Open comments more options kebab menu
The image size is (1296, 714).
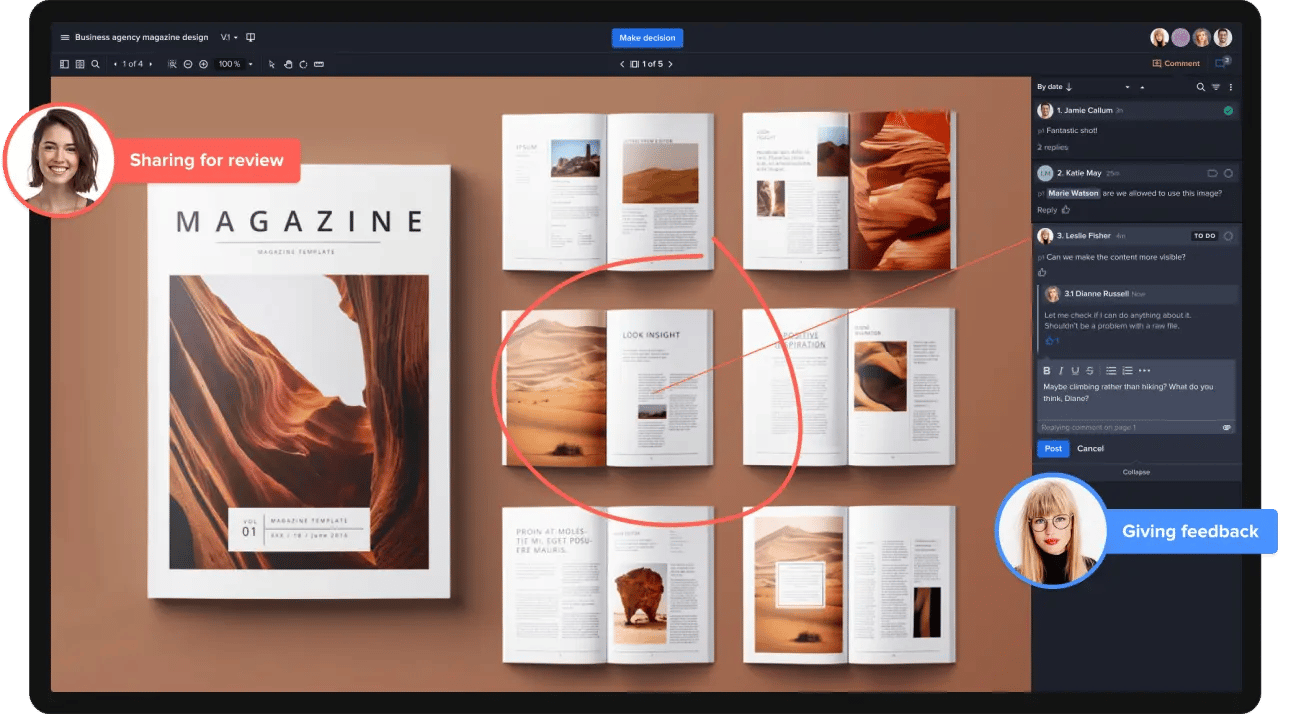(1231, 87)
